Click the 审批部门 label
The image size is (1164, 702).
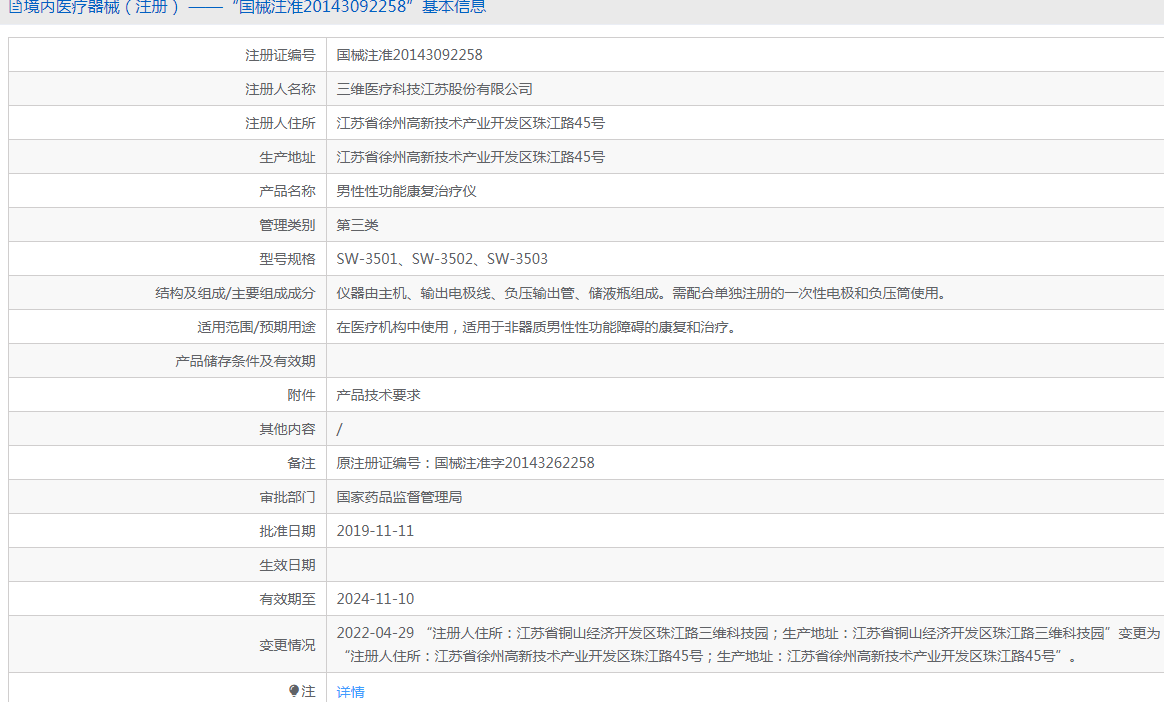(x=287, y=497)
